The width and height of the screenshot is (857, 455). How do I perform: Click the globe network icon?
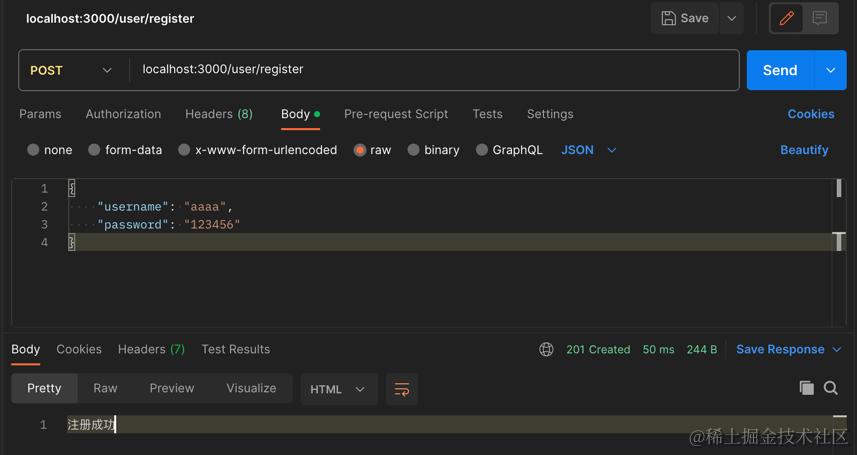tap(546, 349)
